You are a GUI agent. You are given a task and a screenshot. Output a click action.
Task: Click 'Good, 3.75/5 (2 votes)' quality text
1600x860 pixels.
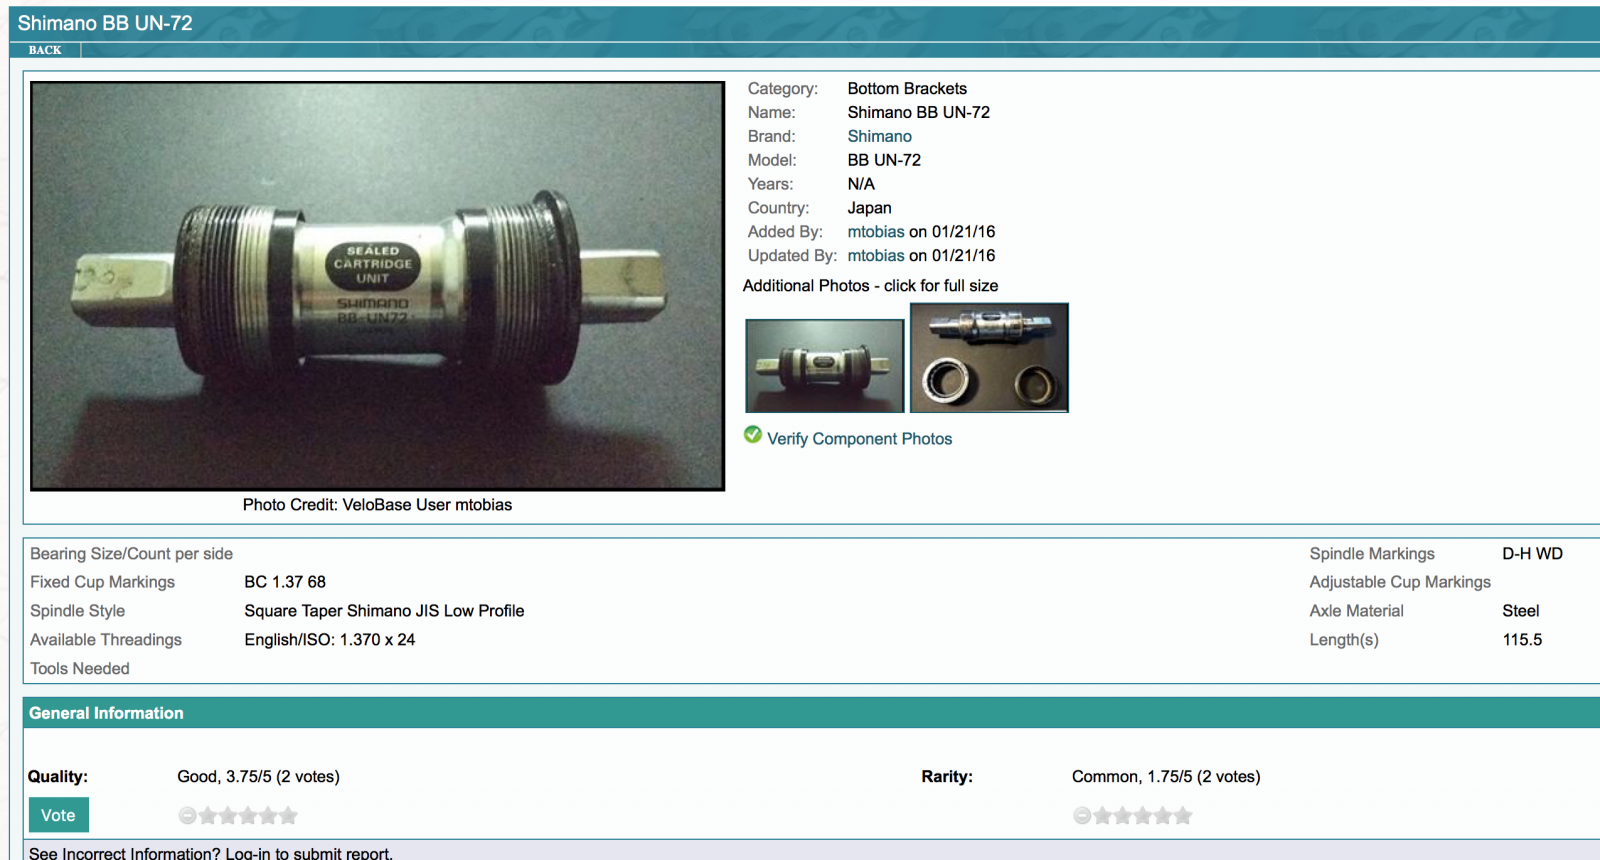pyautogui.click(x=258, y=777)
